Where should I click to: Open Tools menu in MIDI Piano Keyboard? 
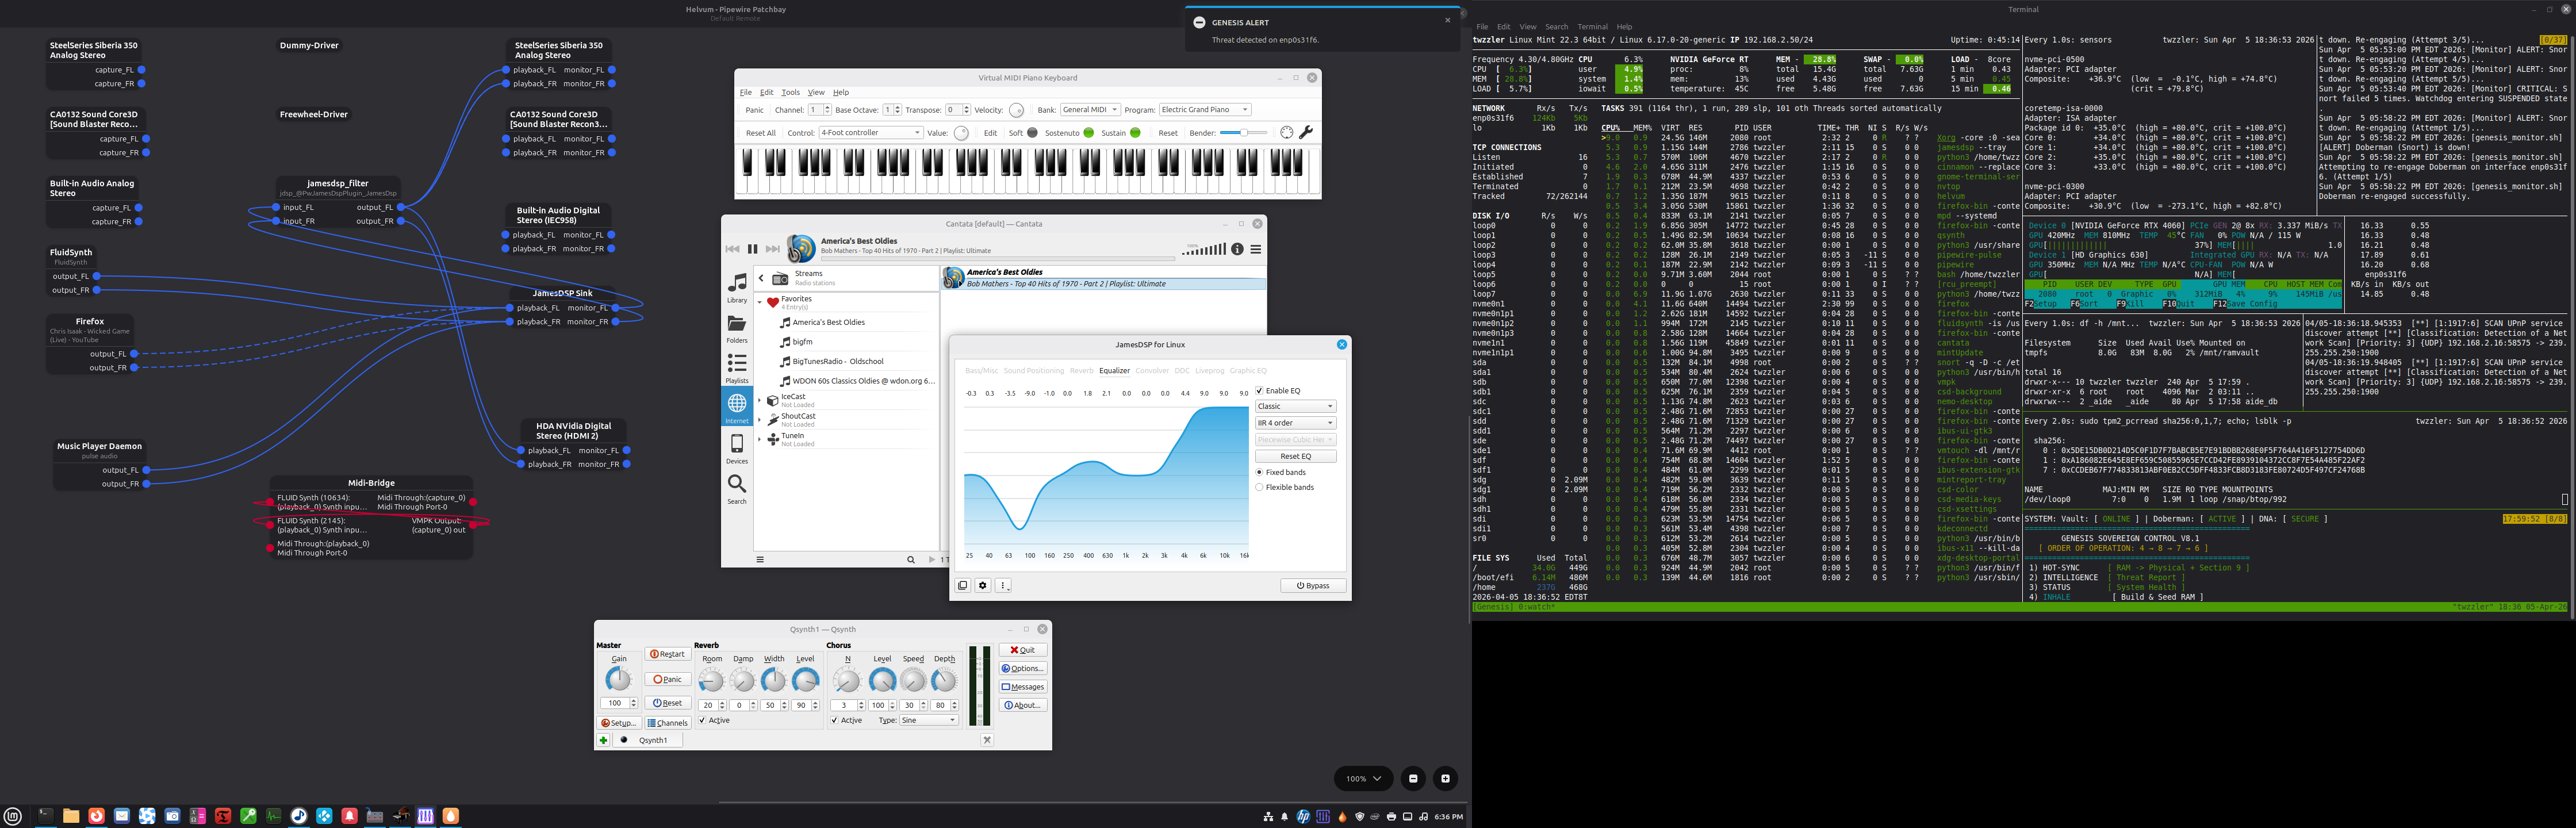point(790,92)
